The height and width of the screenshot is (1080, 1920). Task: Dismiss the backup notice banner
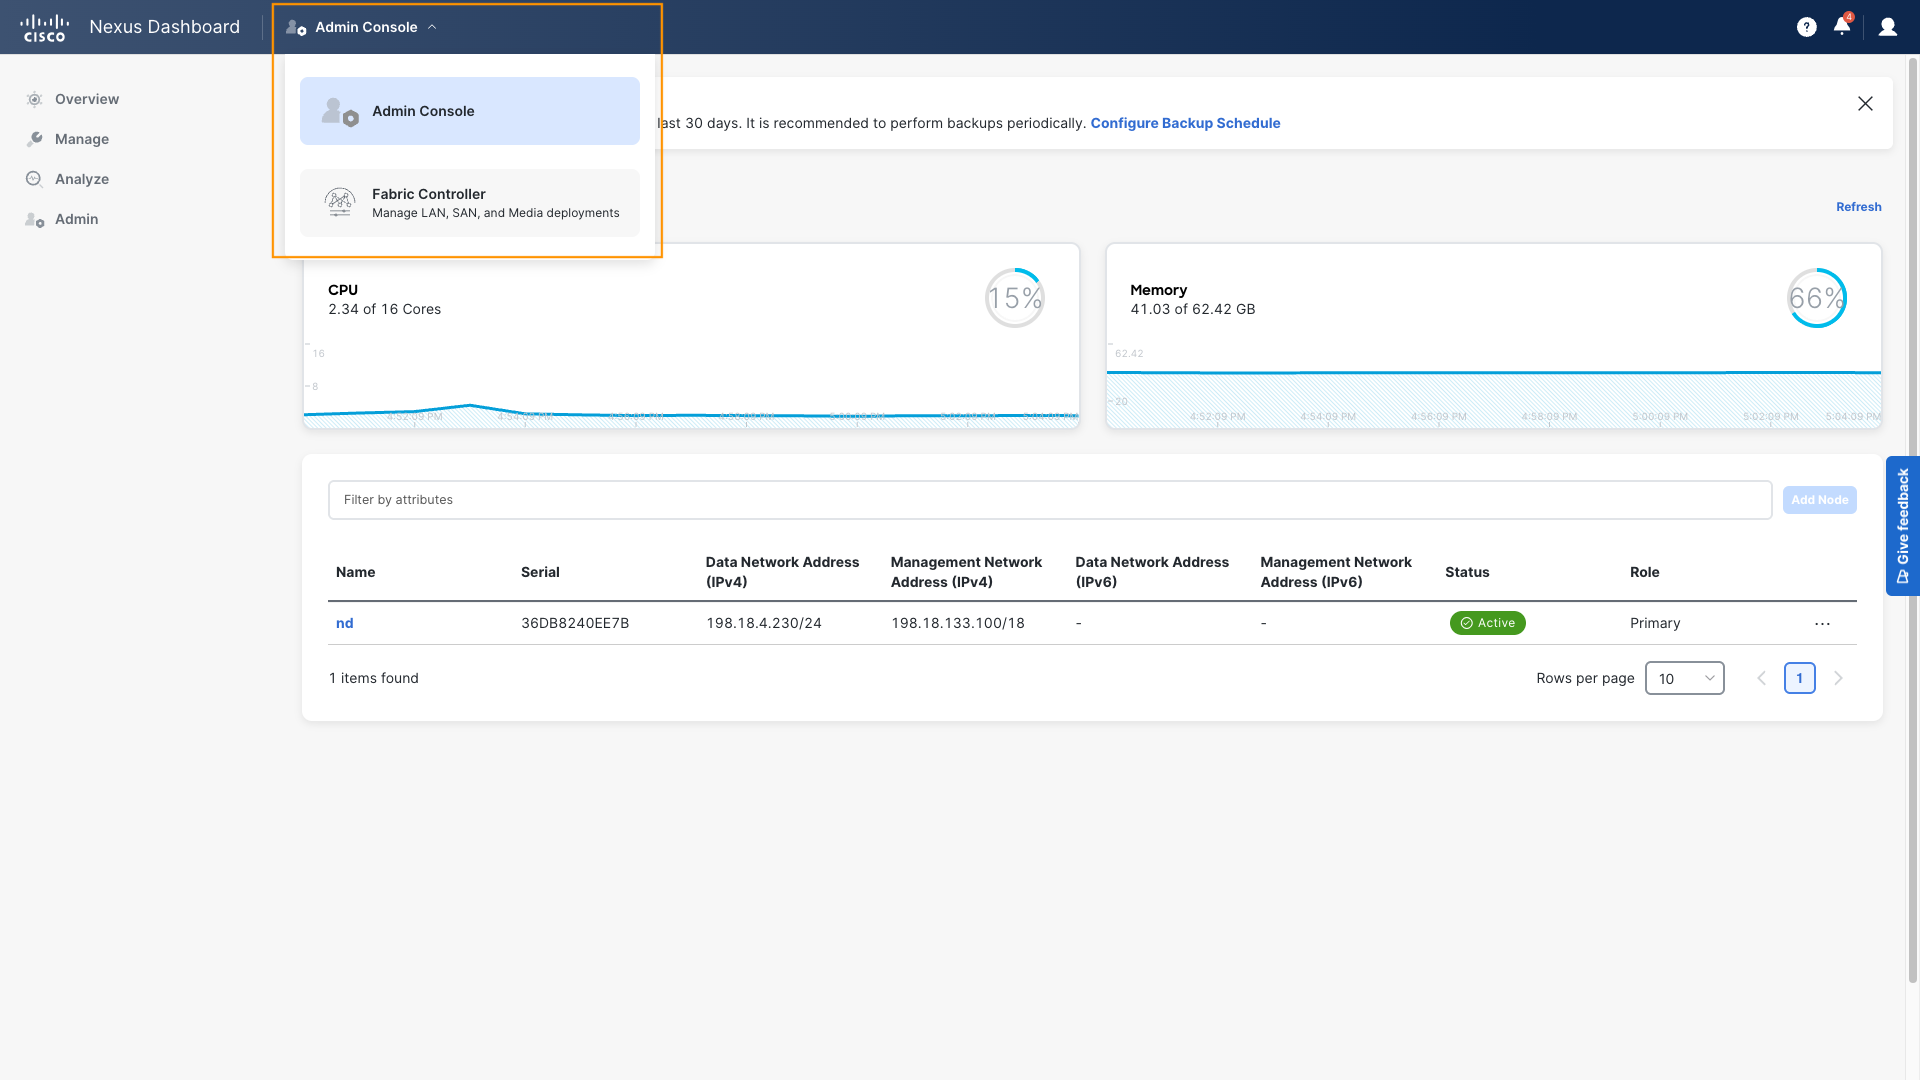coord(1865,104)
